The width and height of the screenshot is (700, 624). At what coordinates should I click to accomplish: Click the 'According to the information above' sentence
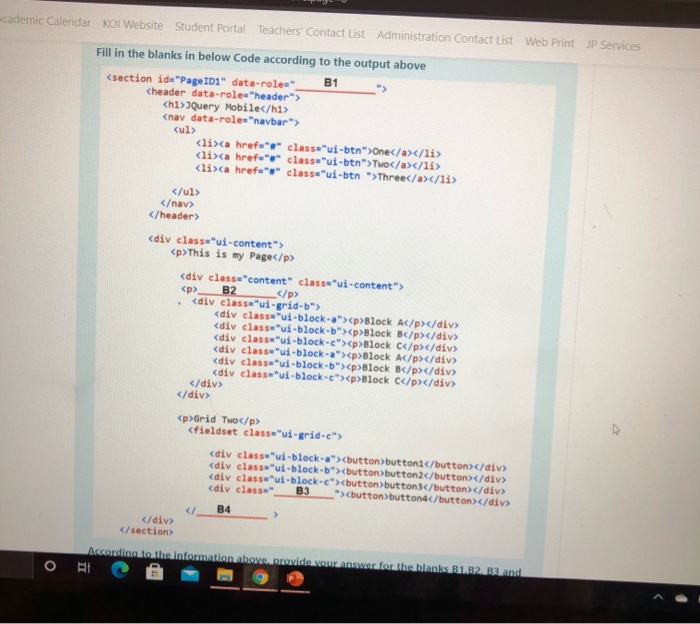pos(304,562)
